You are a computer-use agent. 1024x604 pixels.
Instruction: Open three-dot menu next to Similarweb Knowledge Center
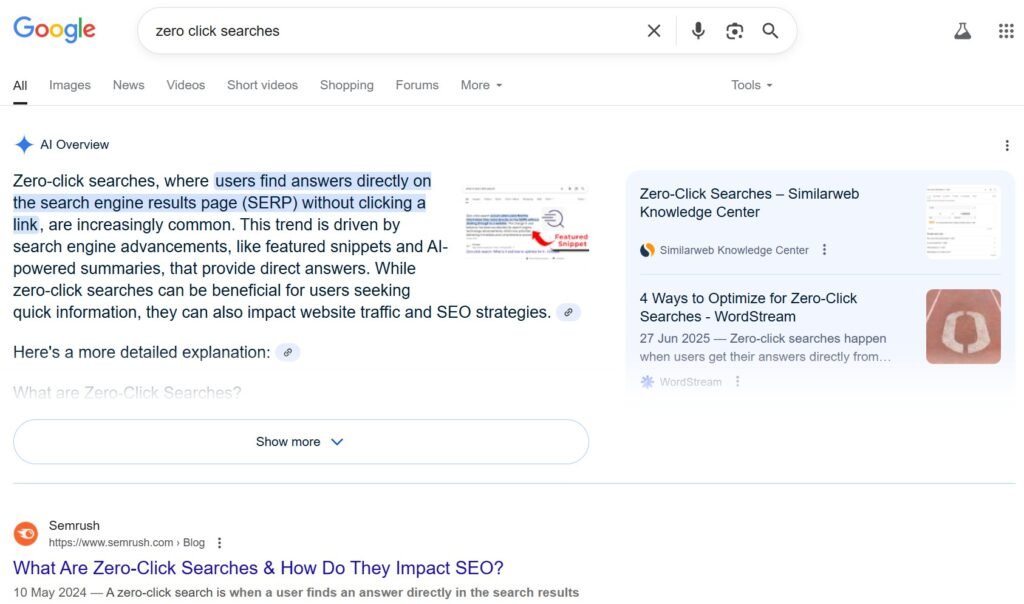[824, 249]
